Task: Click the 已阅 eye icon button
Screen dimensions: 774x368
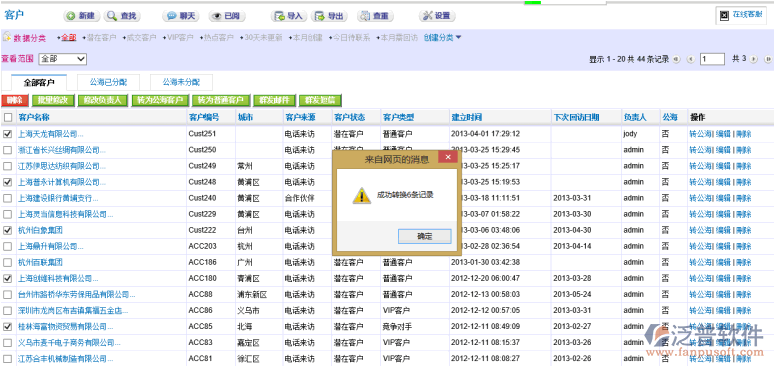Action: (227, 16)
